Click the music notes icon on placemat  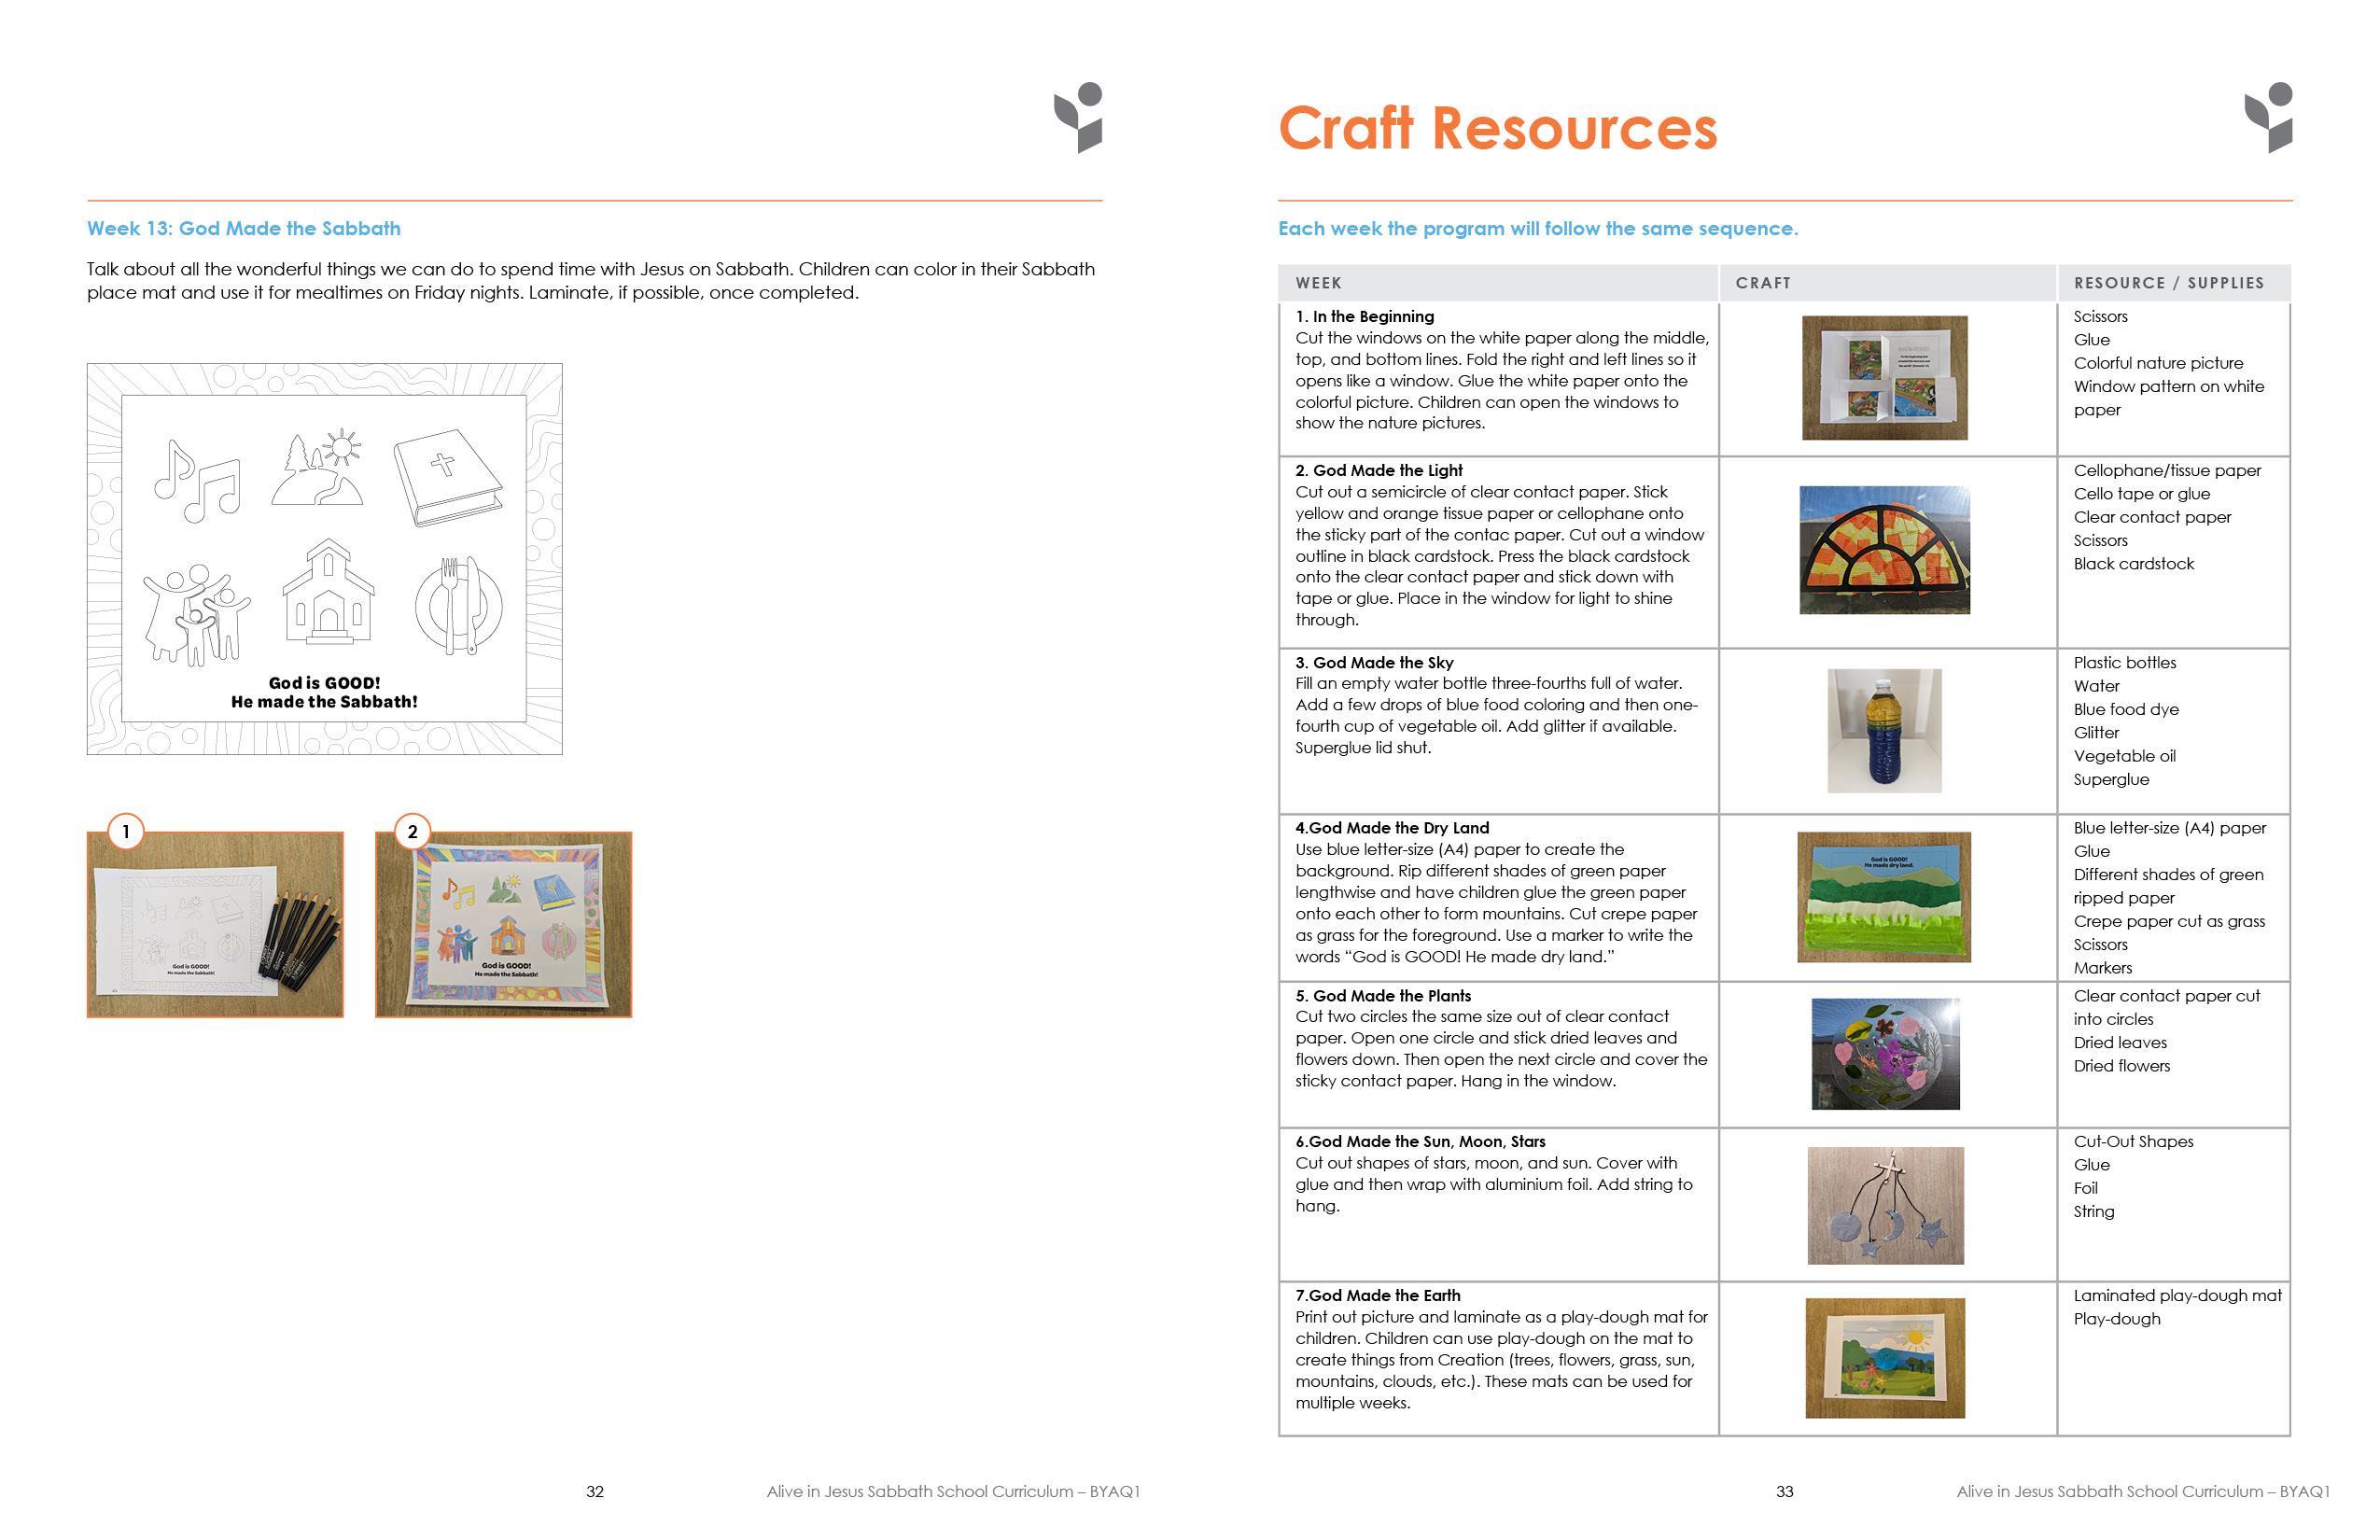coord(198,481)
